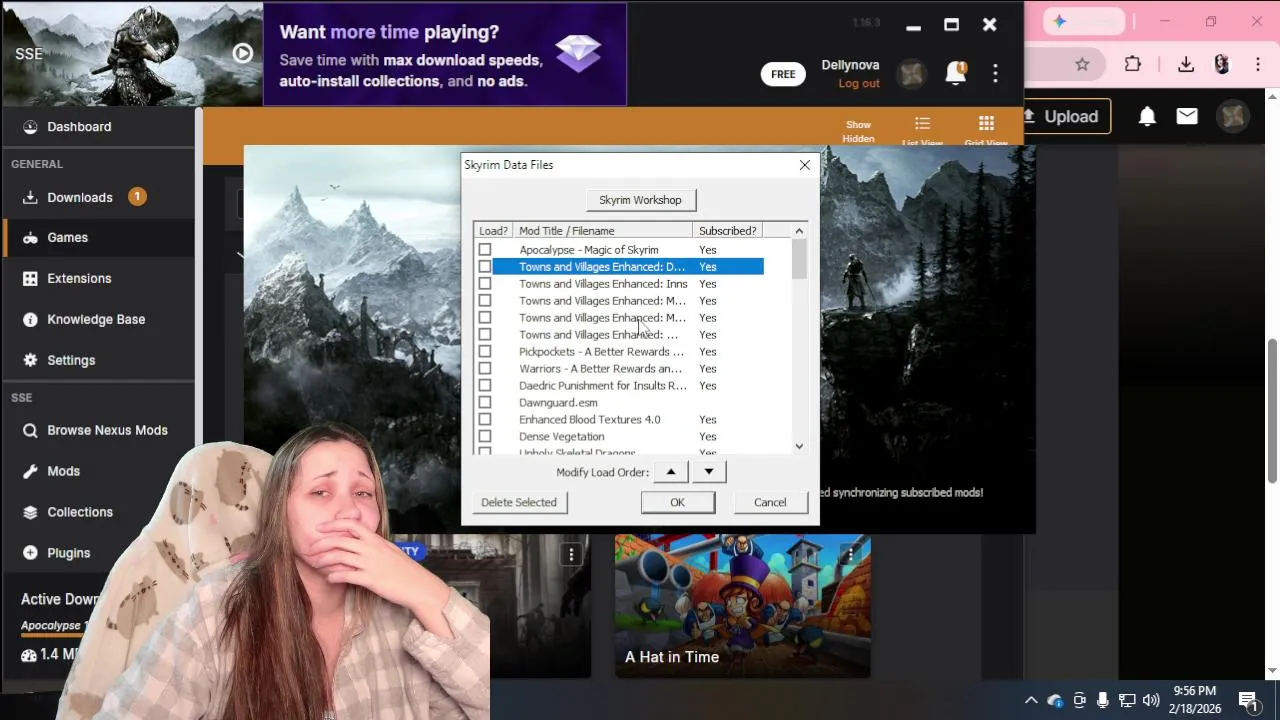This screenshot has height=720, width=1280.
Task: Check Load box for highlighted Towns and Villages row
Action: pyautogui.click(x=485, y=267)
